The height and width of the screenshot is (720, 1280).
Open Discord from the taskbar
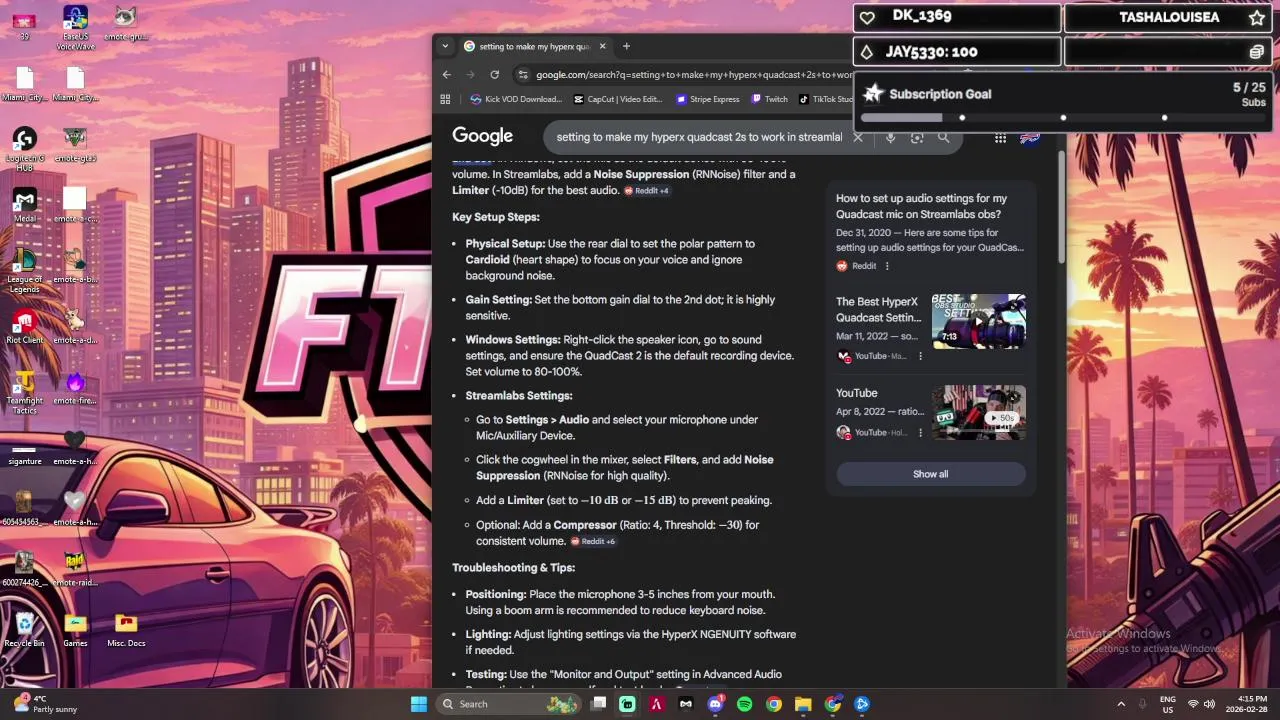tap(715, 704)
